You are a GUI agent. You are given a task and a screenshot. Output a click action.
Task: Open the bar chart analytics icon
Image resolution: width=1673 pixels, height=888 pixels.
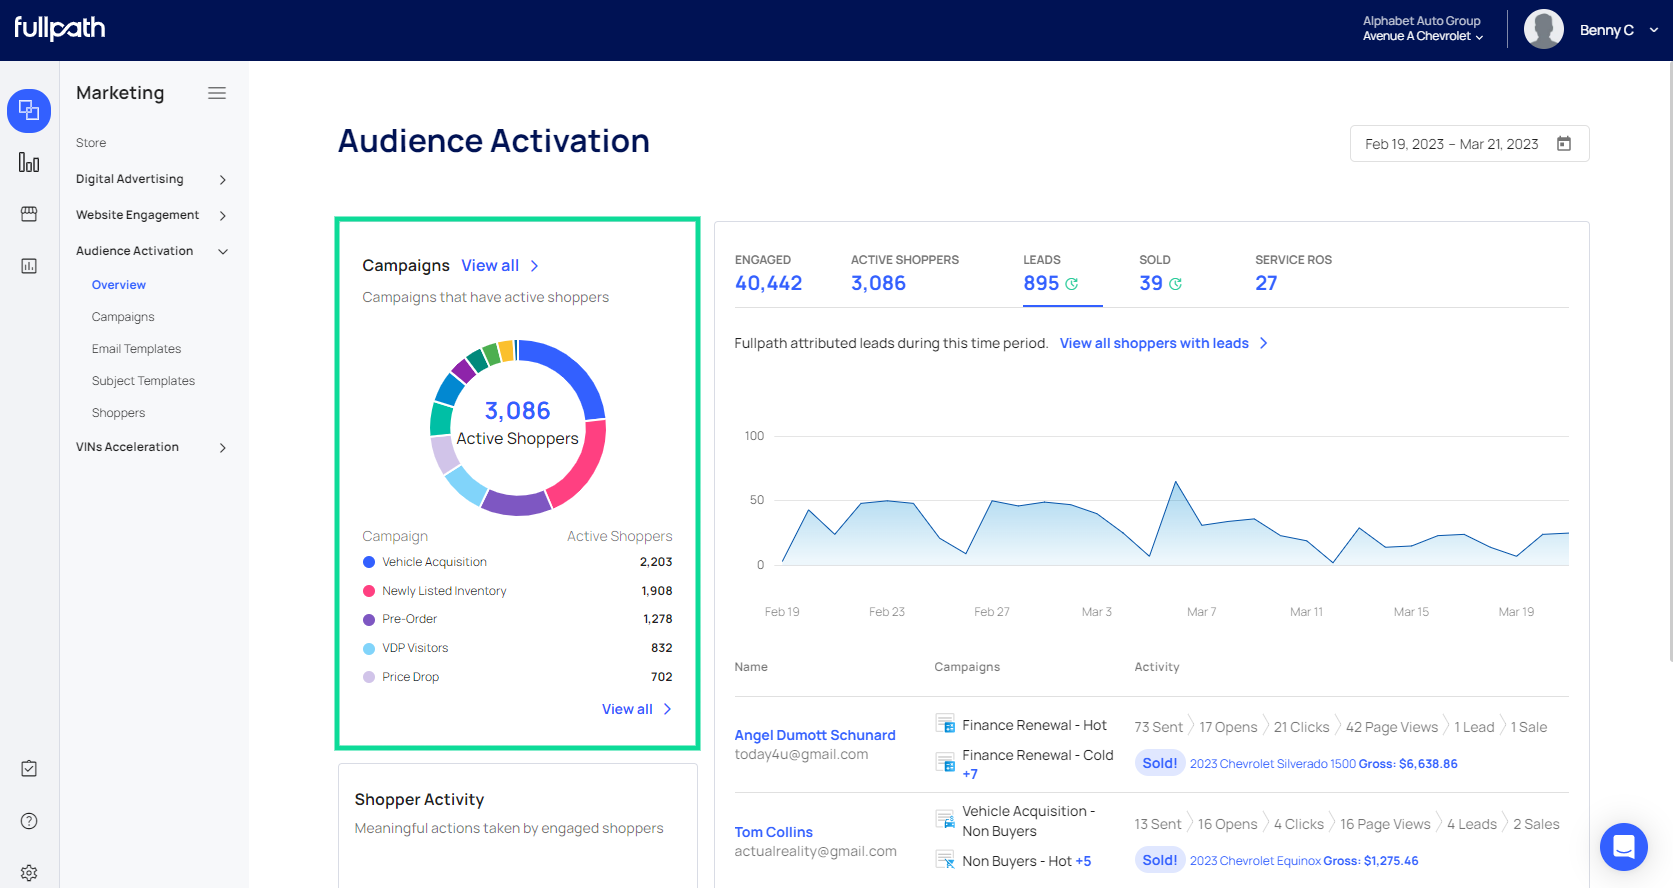(x=29, y=162)
